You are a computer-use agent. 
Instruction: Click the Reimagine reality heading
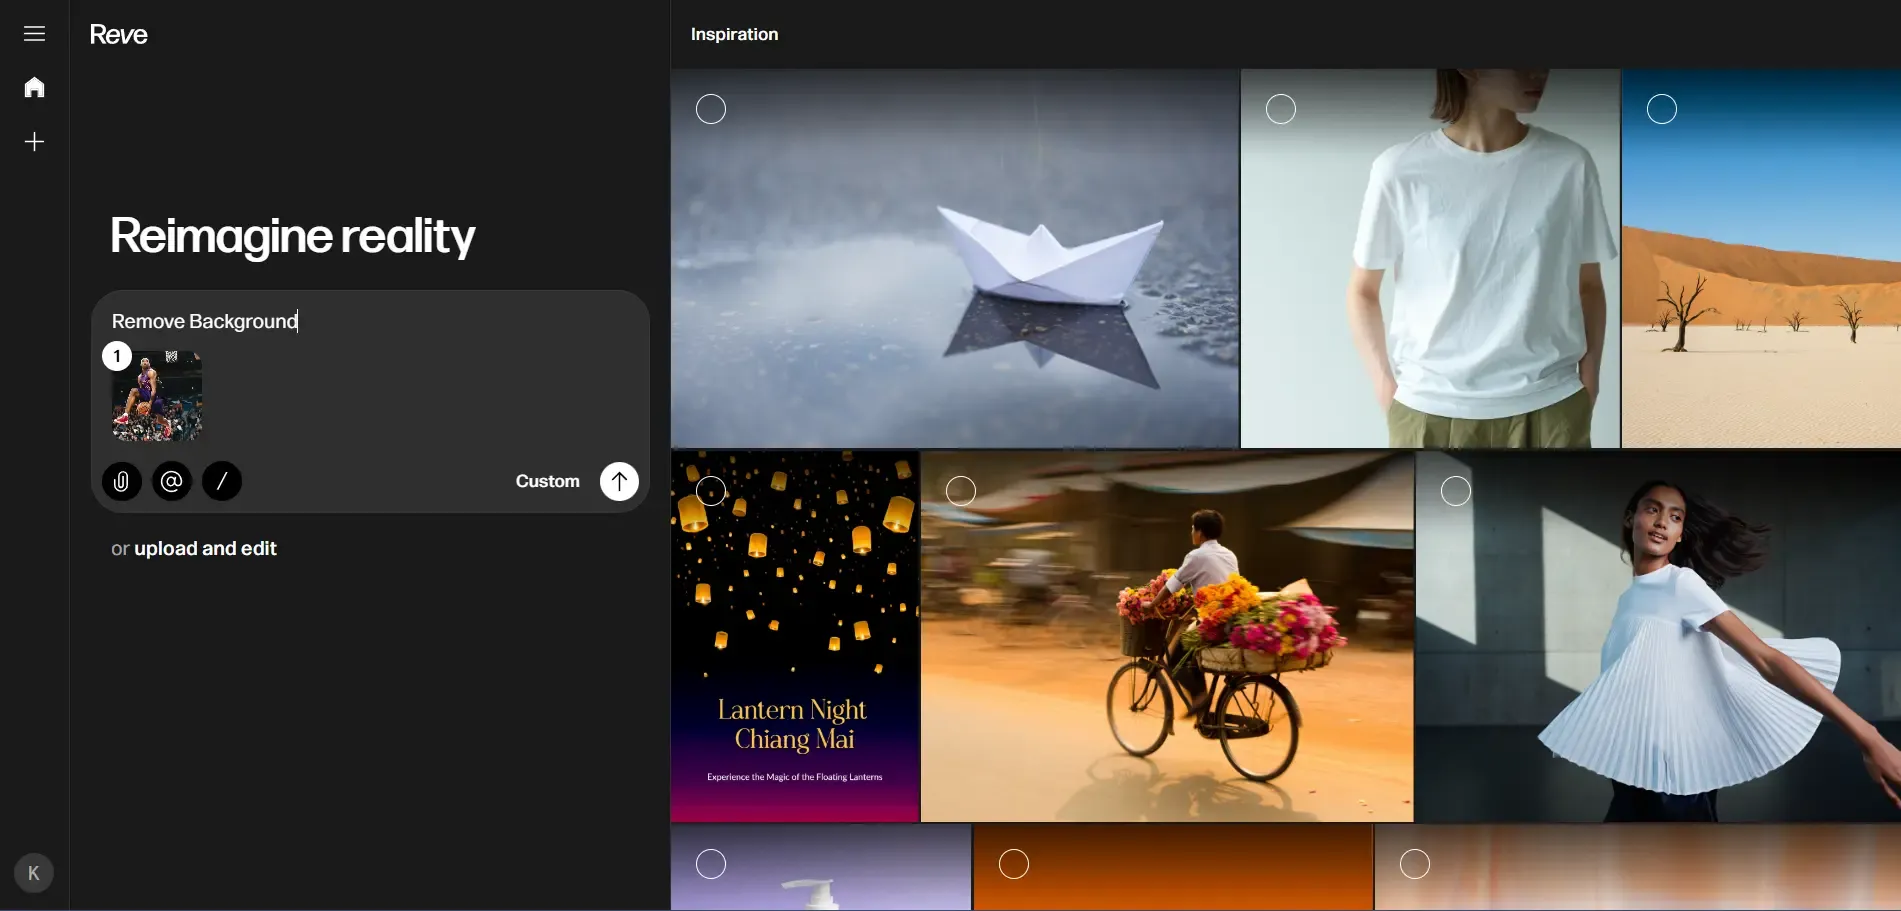[x=292, y=236]
